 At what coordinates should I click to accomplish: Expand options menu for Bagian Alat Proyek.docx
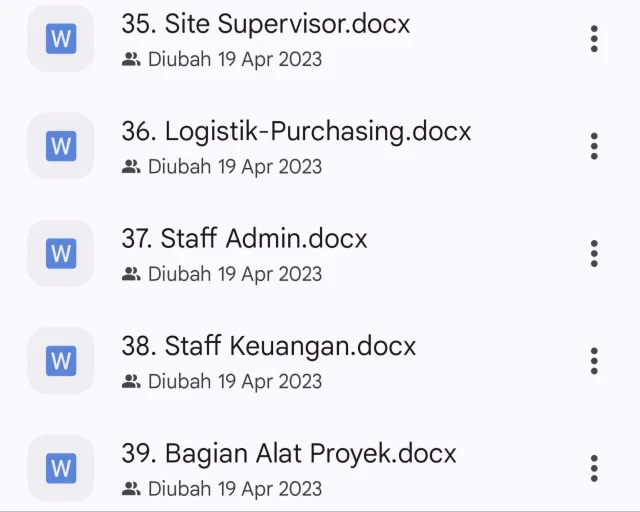pyautogui.click(x=594, y=467)
